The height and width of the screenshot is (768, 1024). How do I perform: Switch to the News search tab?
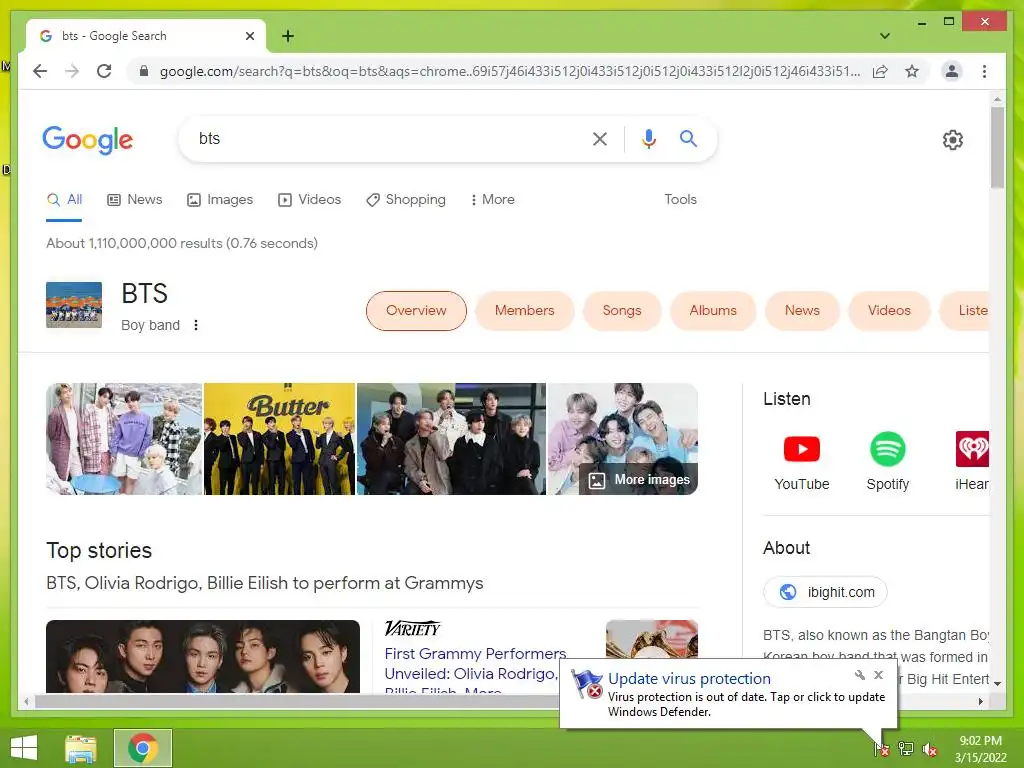click(x=135, y=200)
